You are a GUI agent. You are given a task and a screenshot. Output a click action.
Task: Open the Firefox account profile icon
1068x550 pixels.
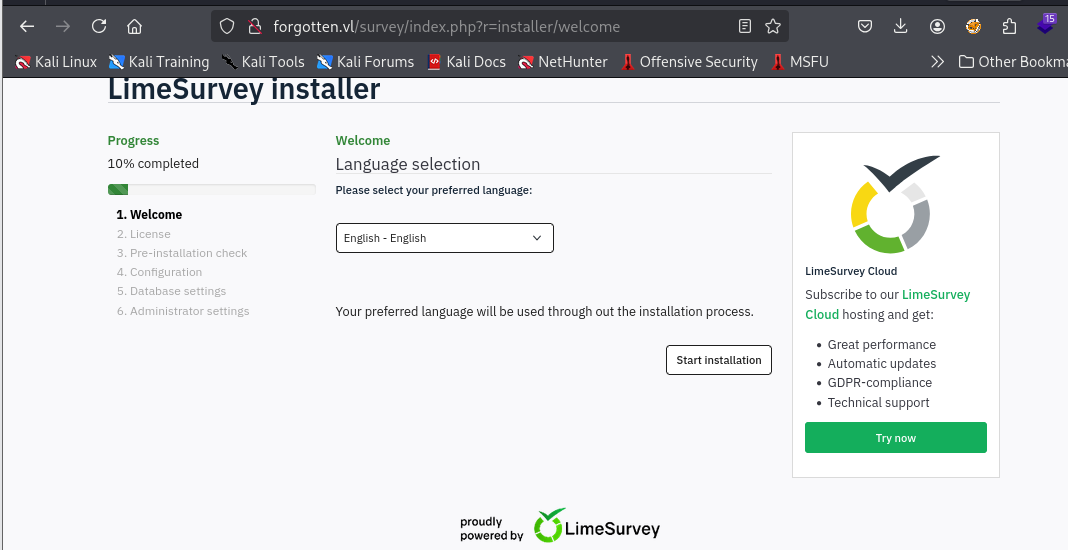click(937, 27)
